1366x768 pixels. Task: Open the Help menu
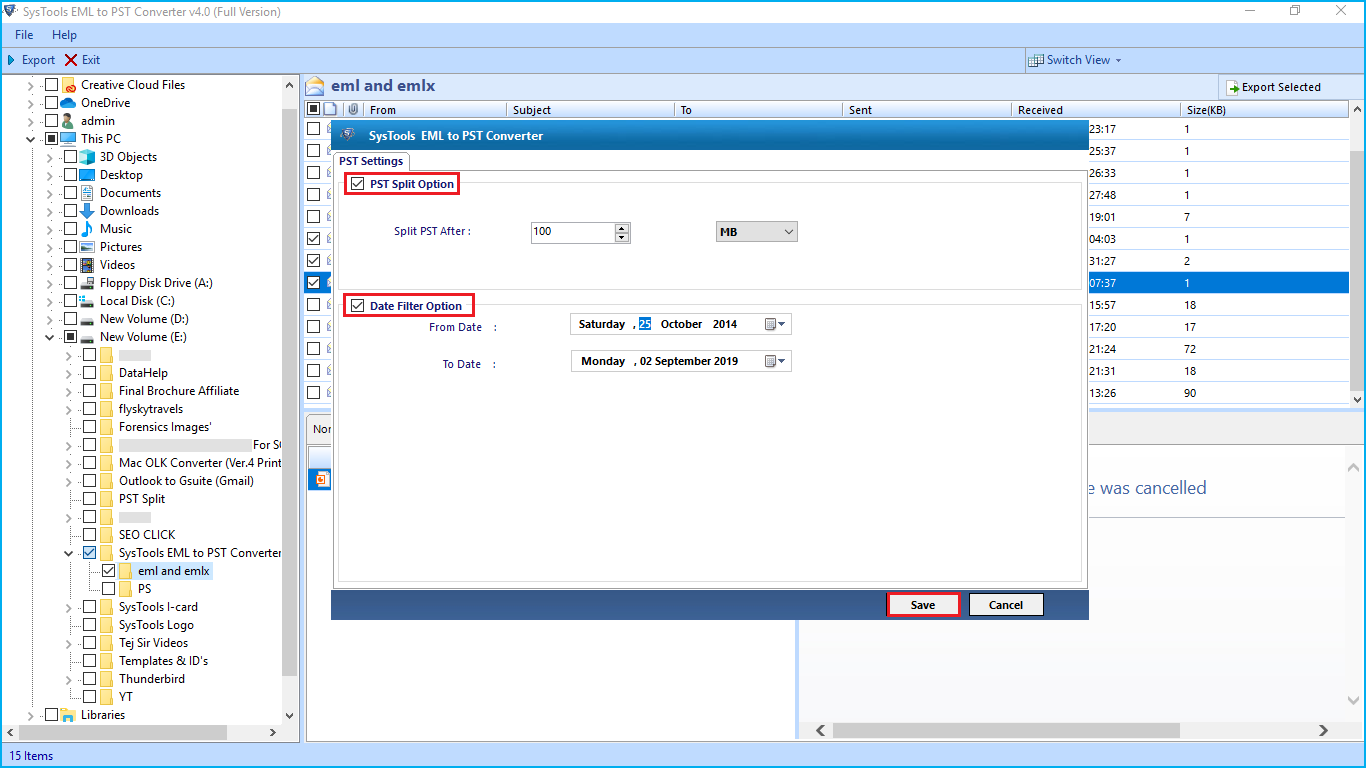tap(64, 35)
